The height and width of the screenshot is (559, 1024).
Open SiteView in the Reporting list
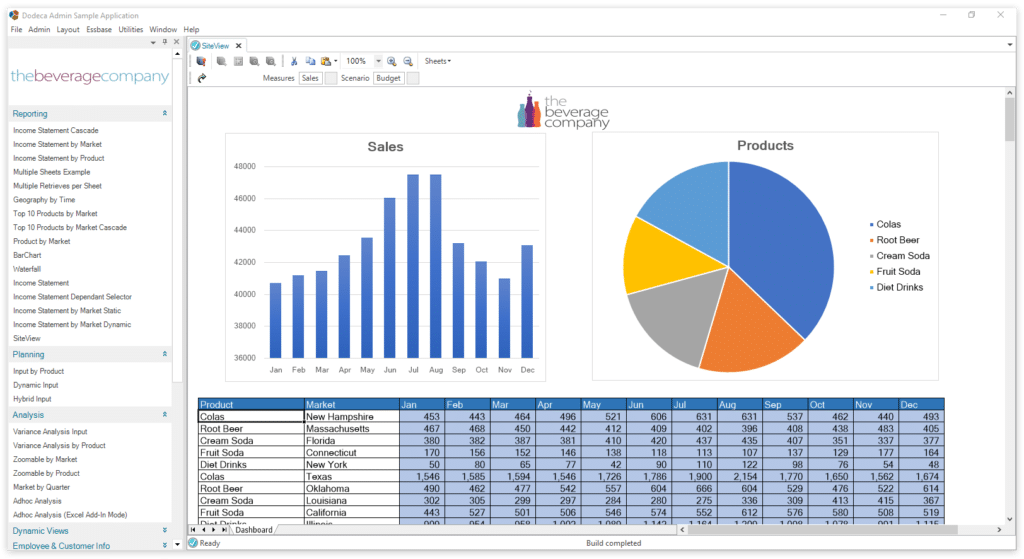pos(27,338)
